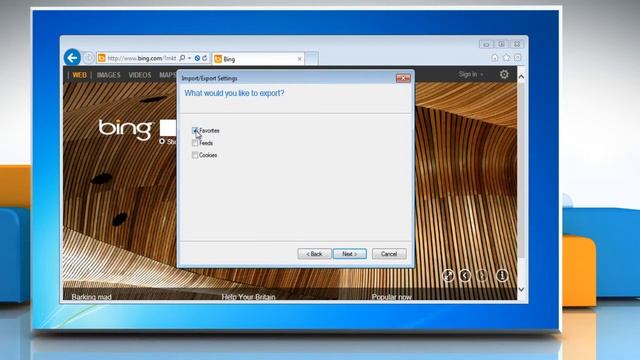Click scrollbar up arrow in browser
The image size is (640, 360).
[x=521, y=77]
